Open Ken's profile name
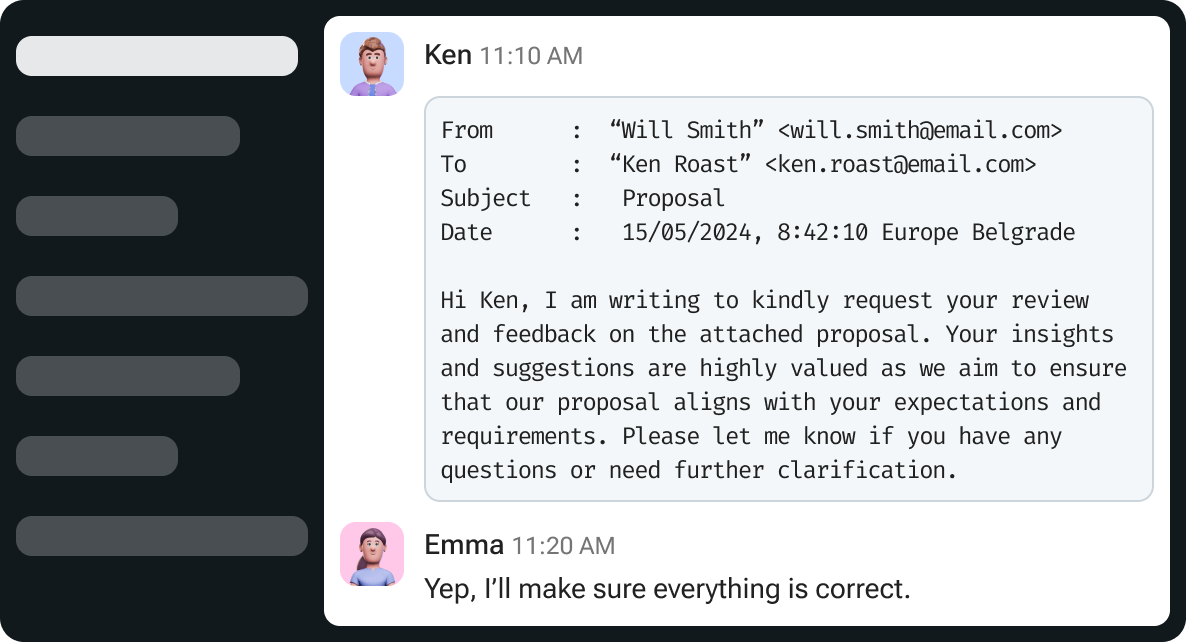 [x=448, y=55]
